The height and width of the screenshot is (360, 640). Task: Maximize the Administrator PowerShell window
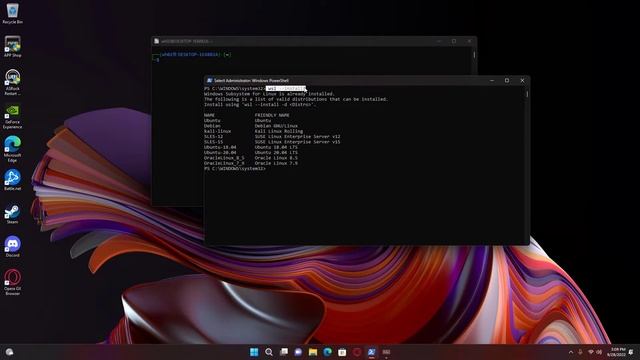[x=507, y=80]
